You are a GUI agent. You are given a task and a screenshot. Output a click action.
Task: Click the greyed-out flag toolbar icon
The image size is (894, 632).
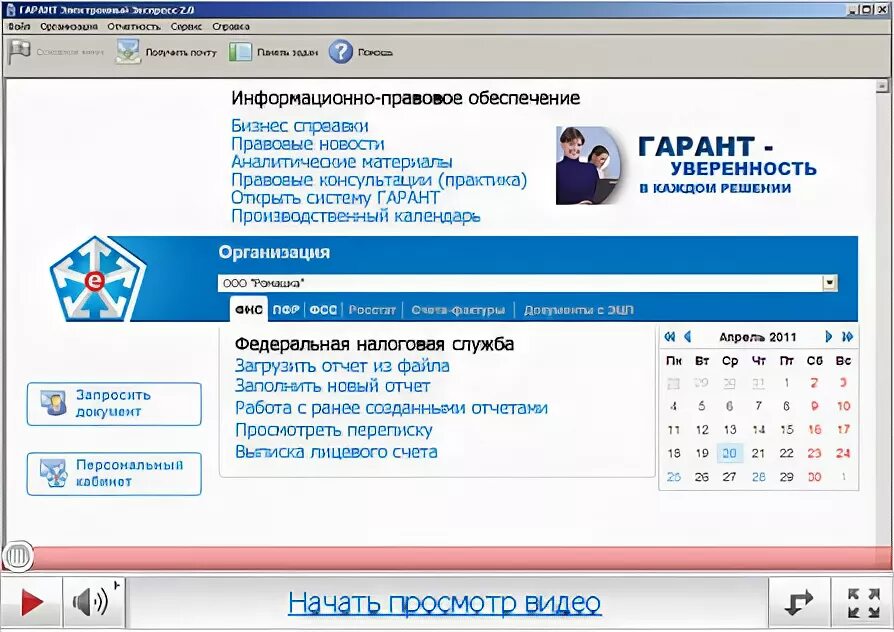pyautogui.click(x=19, y=52)
